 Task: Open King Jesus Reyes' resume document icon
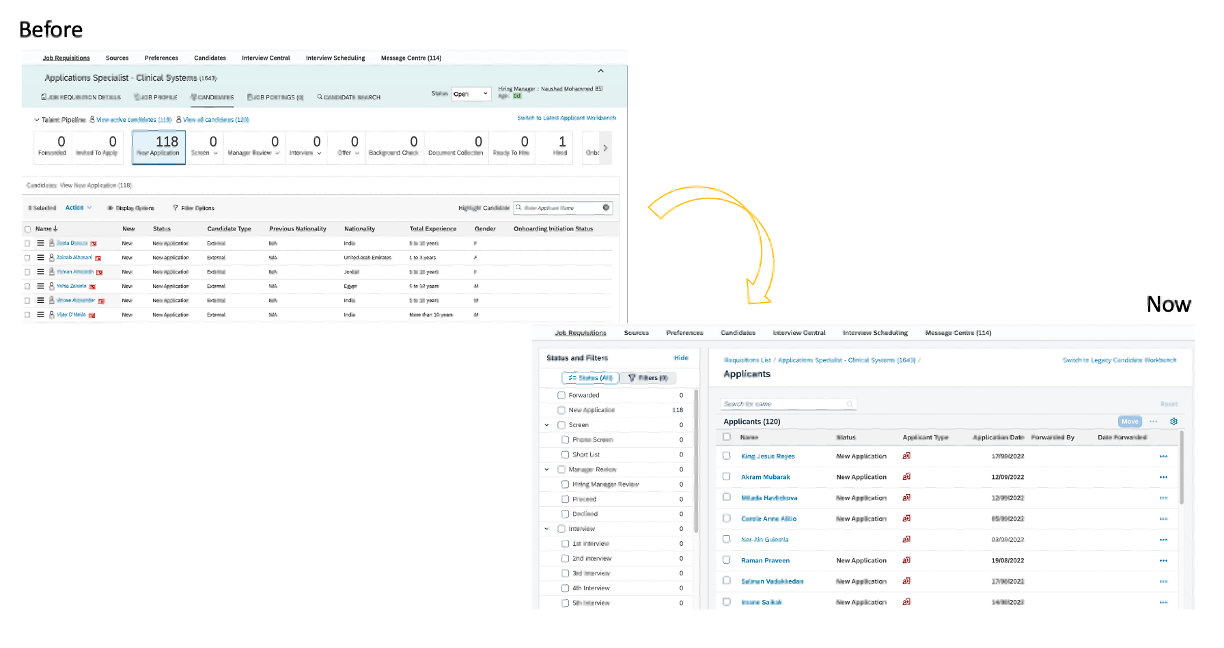pyautogui.click(x=906, y=456)
